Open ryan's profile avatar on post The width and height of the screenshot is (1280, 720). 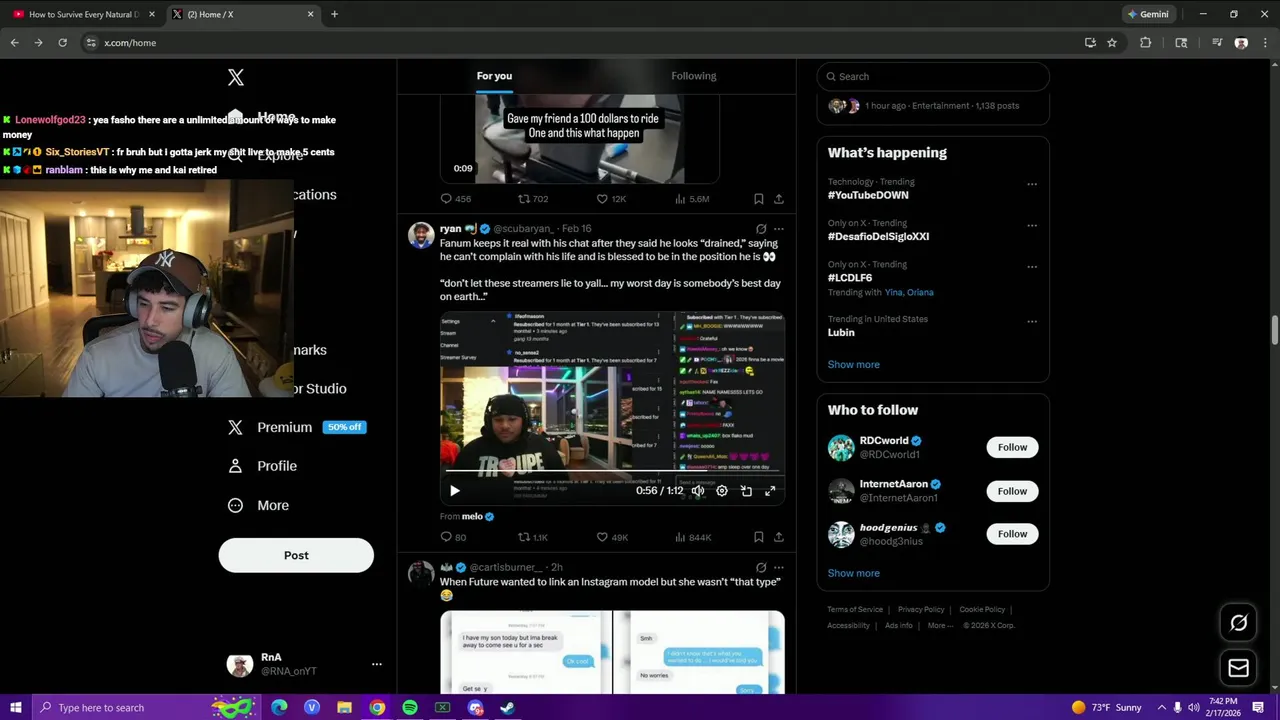point(421,236)
